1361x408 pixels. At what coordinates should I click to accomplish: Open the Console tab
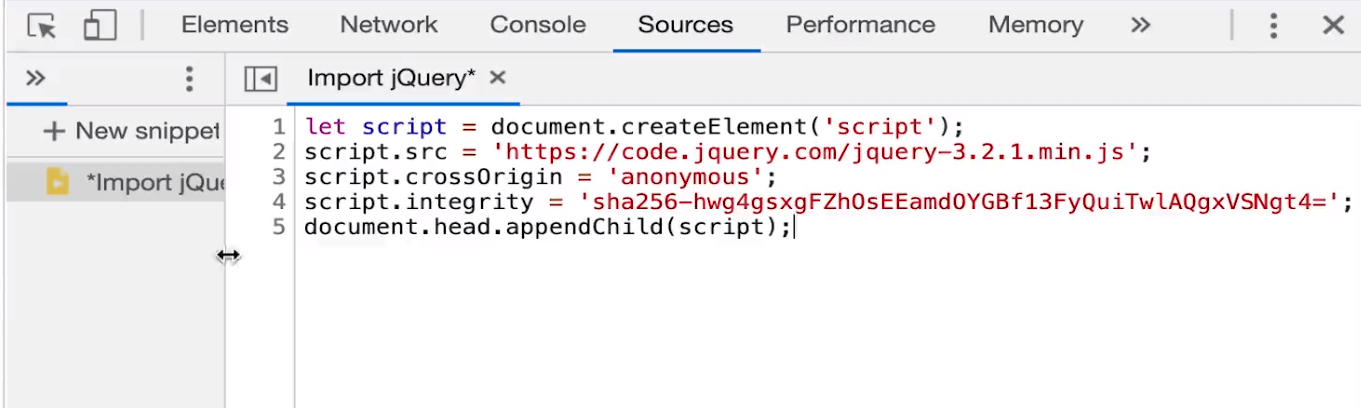[x=538, y=25]
